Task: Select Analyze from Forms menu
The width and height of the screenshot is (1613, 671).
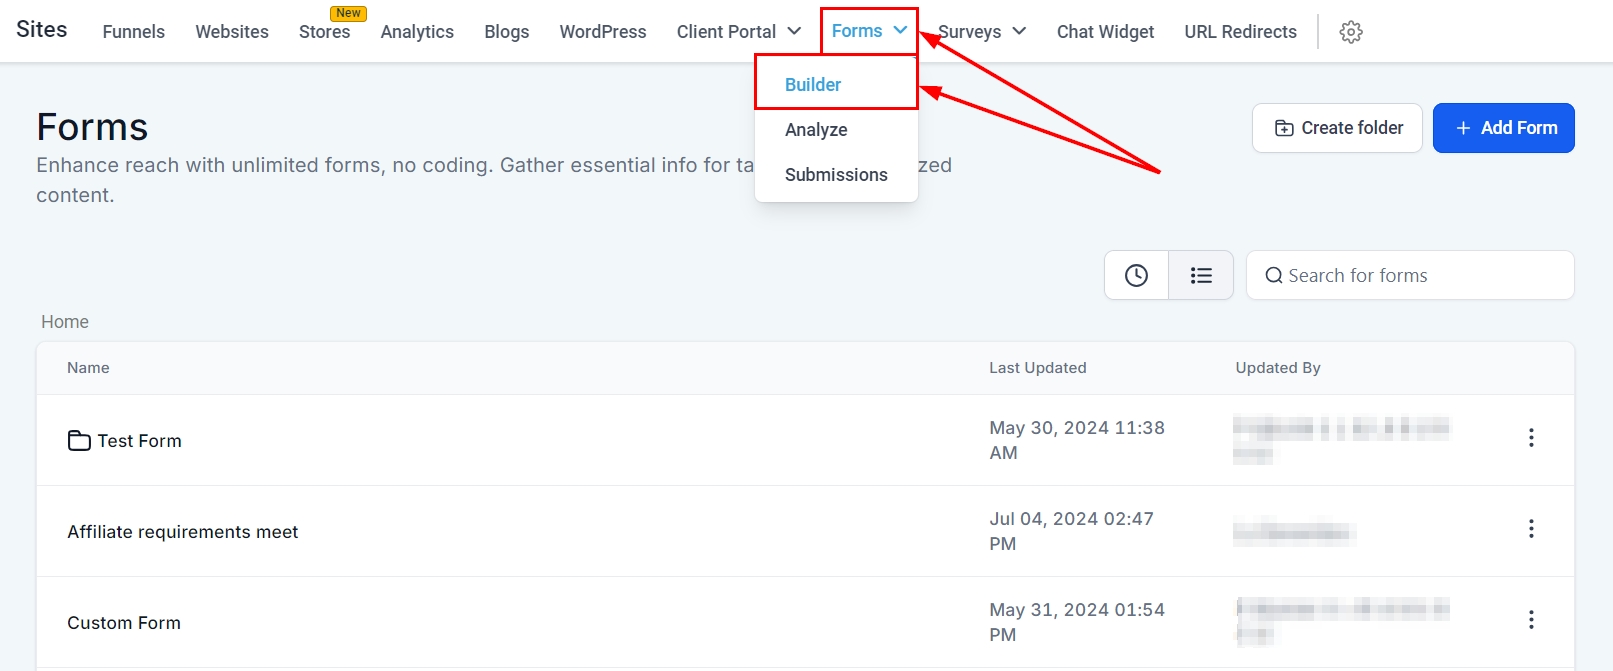Action: (x=816, y=130)
